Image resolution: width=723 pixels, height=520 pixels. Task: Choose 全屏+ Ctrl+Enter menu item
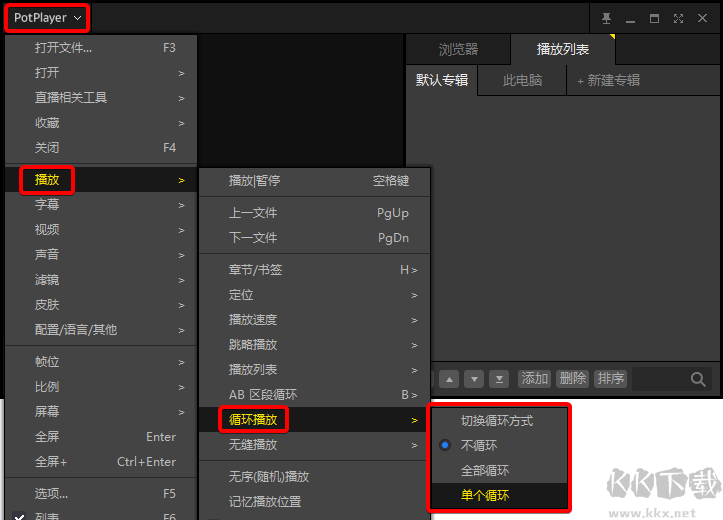click(x=101, y=461)
